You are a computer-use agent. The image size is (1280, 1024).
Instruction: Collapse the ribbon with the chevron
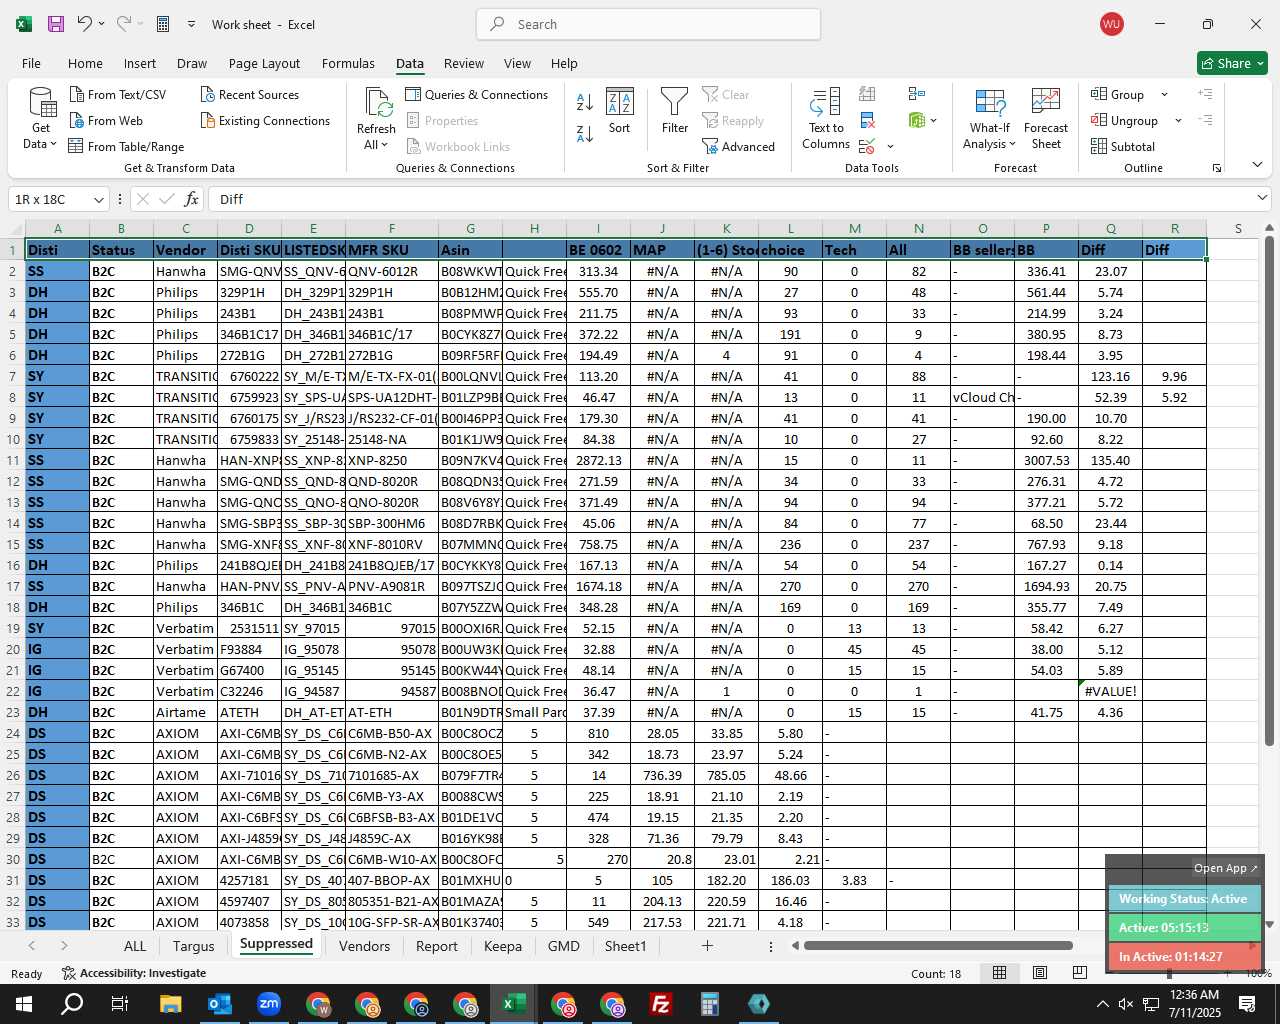[1257, 165]
